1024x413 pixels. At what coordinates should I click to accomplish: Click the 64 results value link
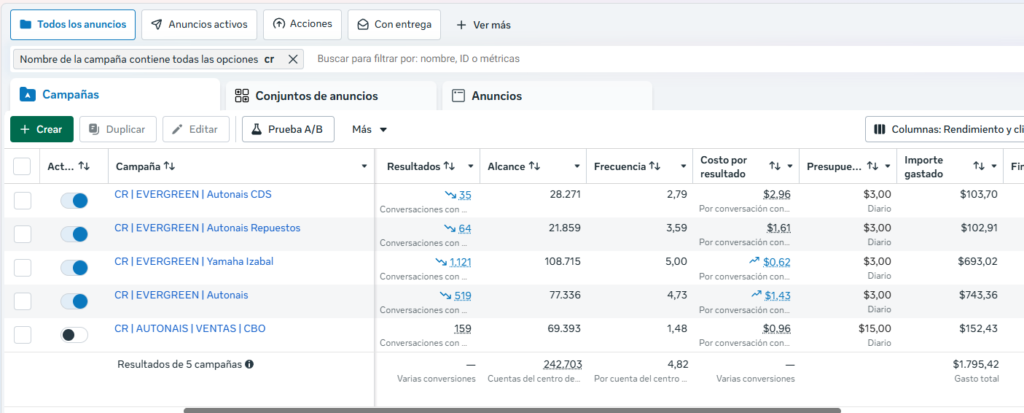pyautogui.click(x=465, y=228)
